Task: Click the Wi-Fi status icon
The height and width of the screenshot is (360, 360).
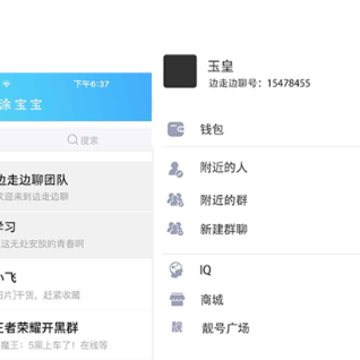Action: coord(6,84)
